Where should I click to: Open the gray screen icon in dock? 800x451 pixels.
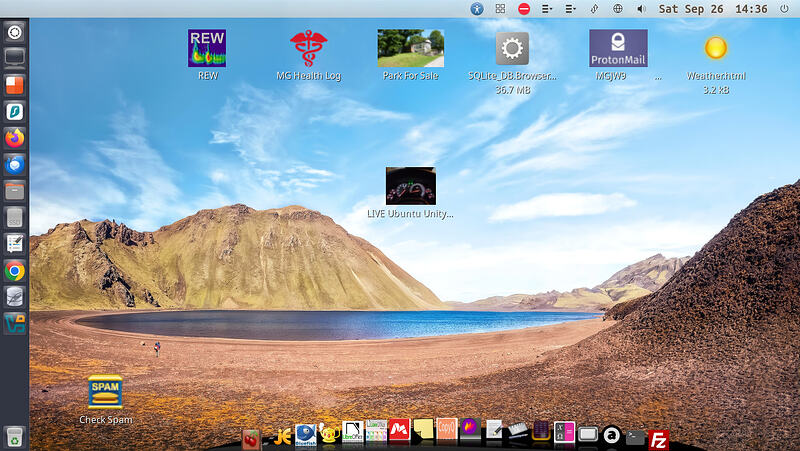[587, 434]
